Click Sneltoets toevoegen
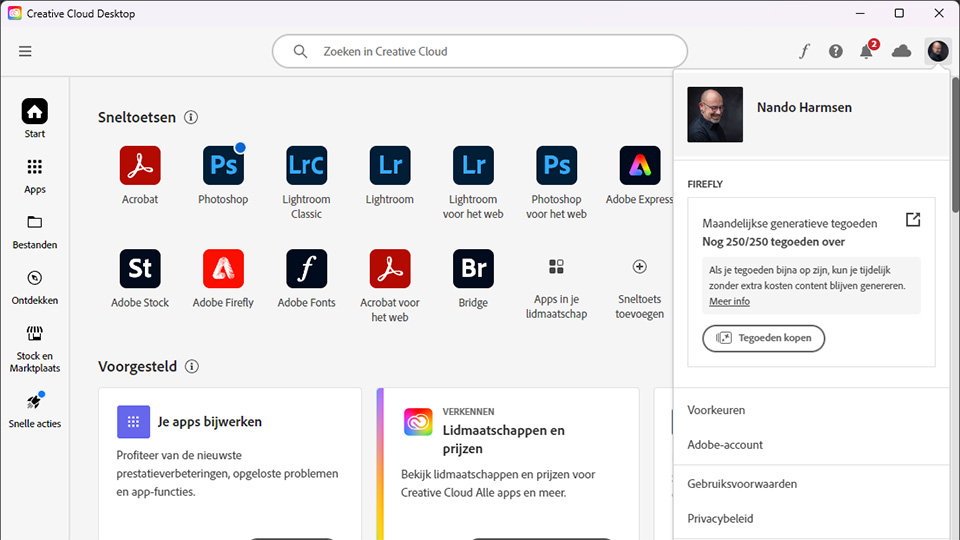Image resolution: width=960 pixels, height=540 pixels. click(640, 288)
